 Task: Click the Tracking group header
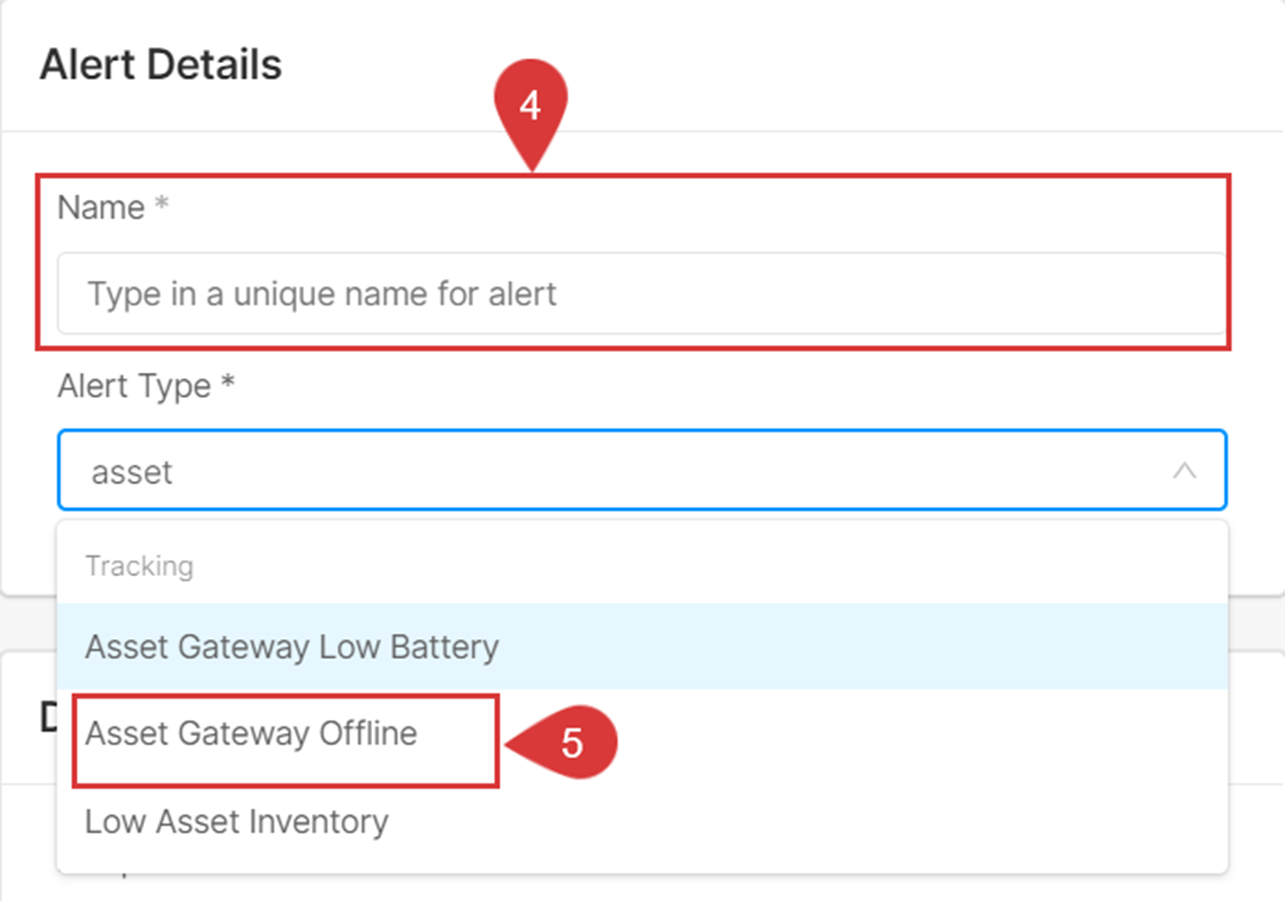139,566
